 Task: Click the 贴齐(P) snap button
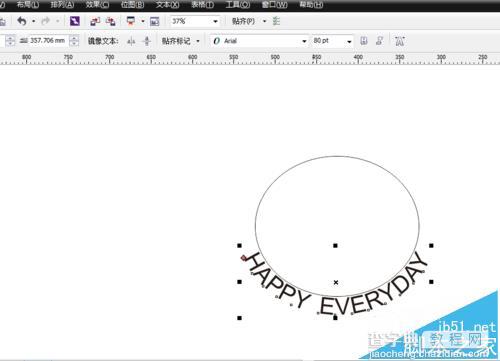tap(243, 21)
